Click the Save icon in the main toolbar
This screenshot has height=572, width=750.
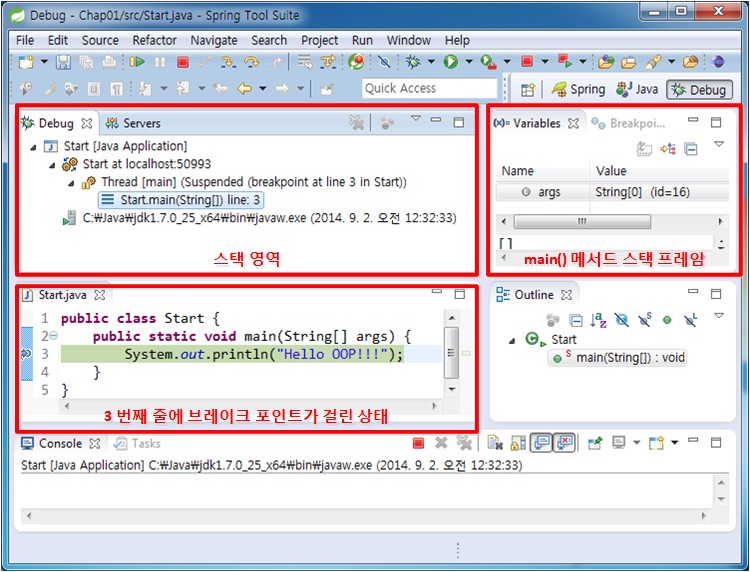[62, 62]
